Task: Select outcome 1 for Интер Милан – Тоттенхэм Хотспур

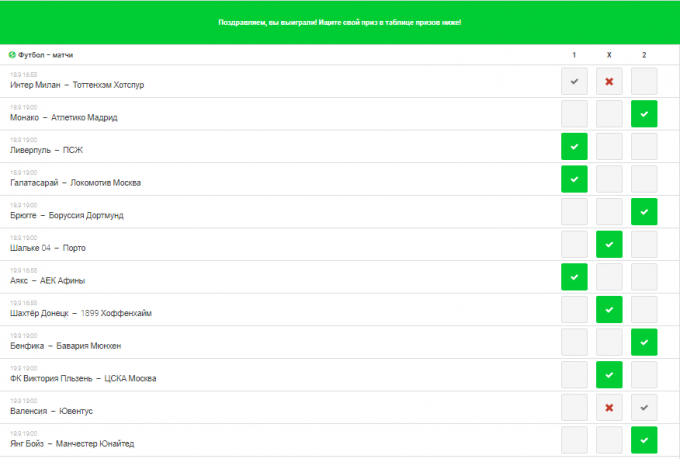Action: pos(574,81)
